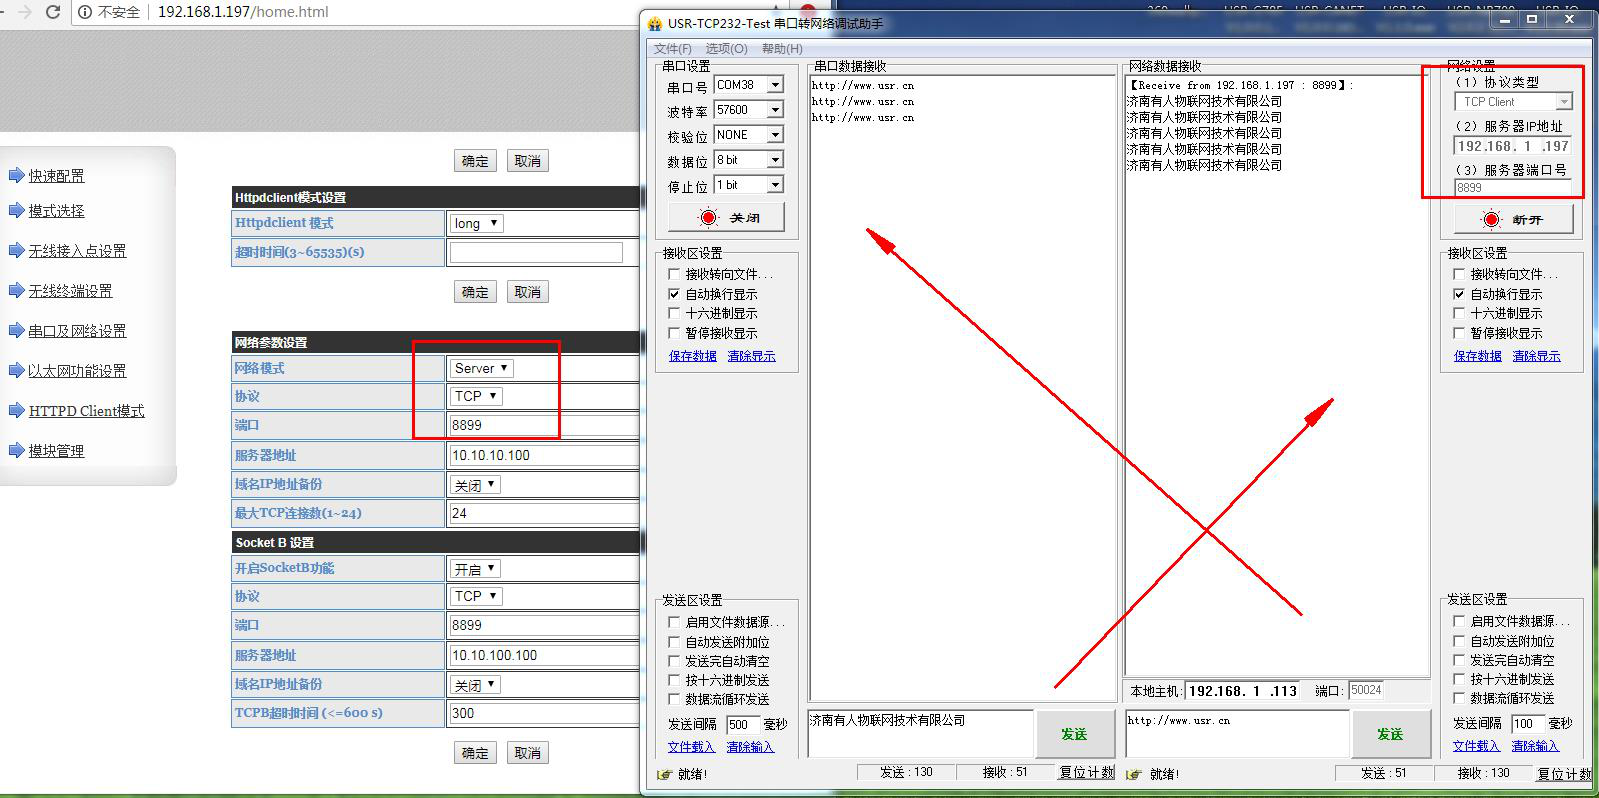This screenshot has height=798, width=1599.
Task: Open the 文件(F) menu
Action: coord(672,48)
